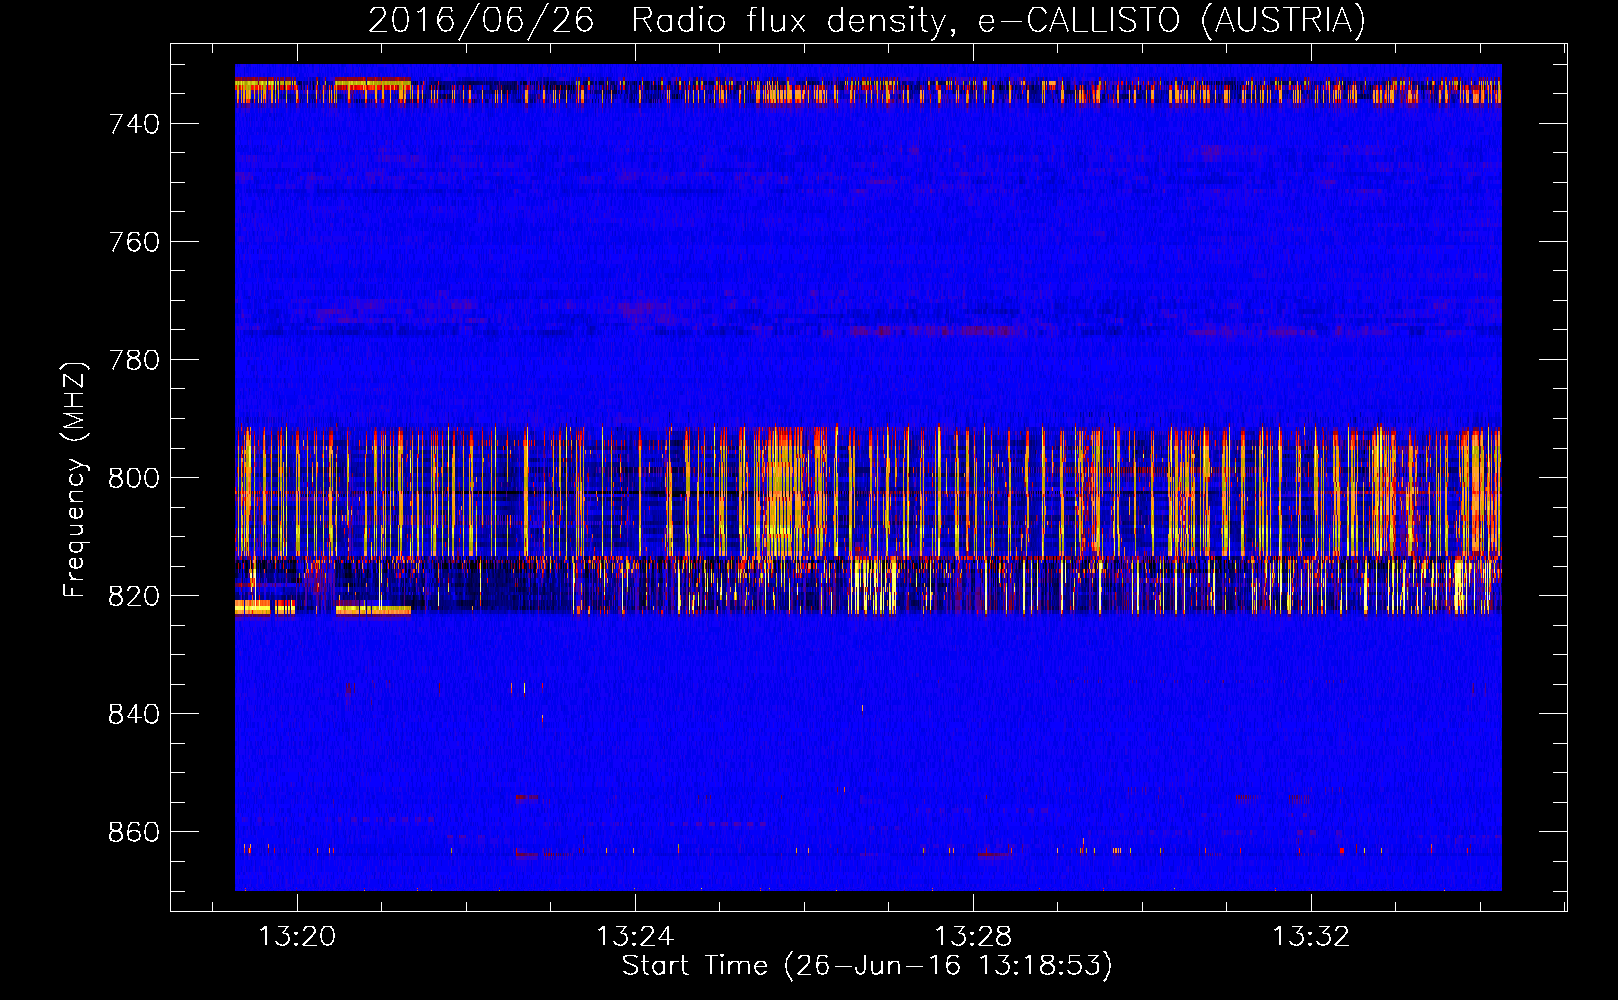Click the 13:28 time tick label
1618x1000 pixels.
(973, 936)
